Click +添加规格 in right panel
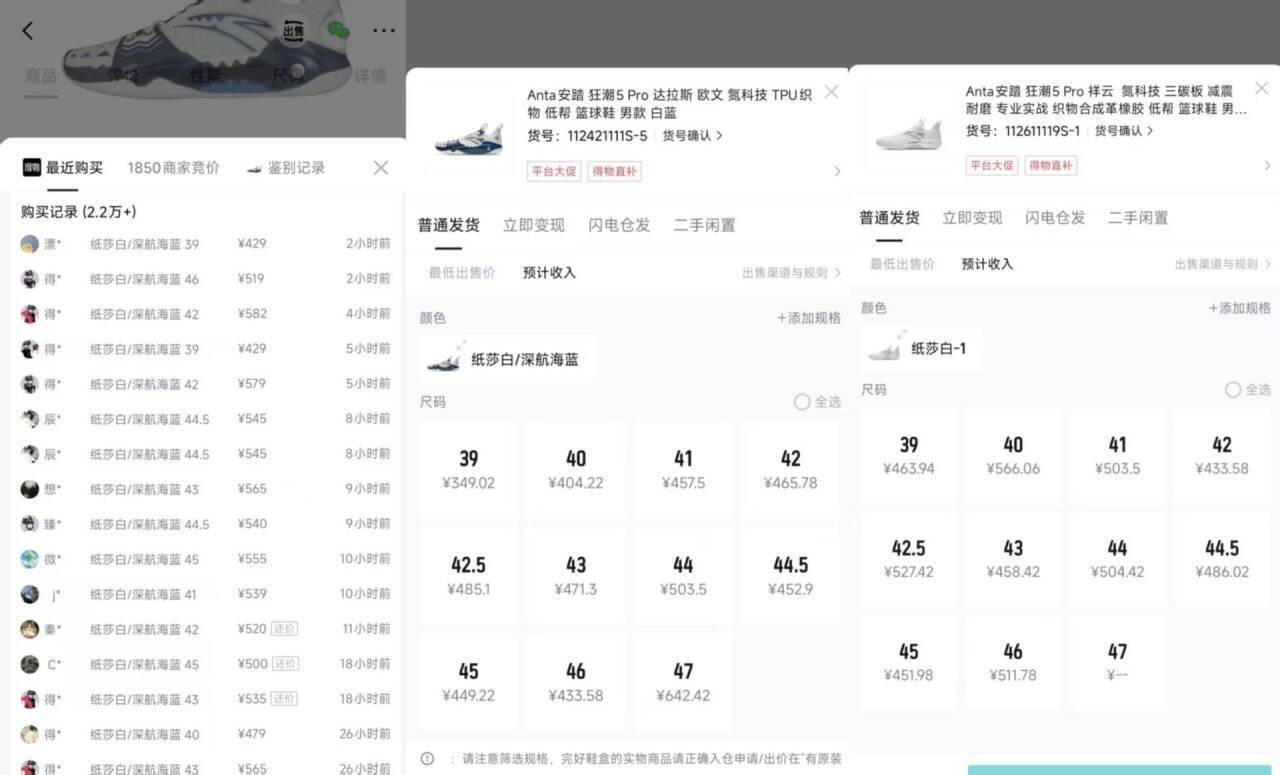The height and width of the screenshot is (775, 1280). point(1240,308)
